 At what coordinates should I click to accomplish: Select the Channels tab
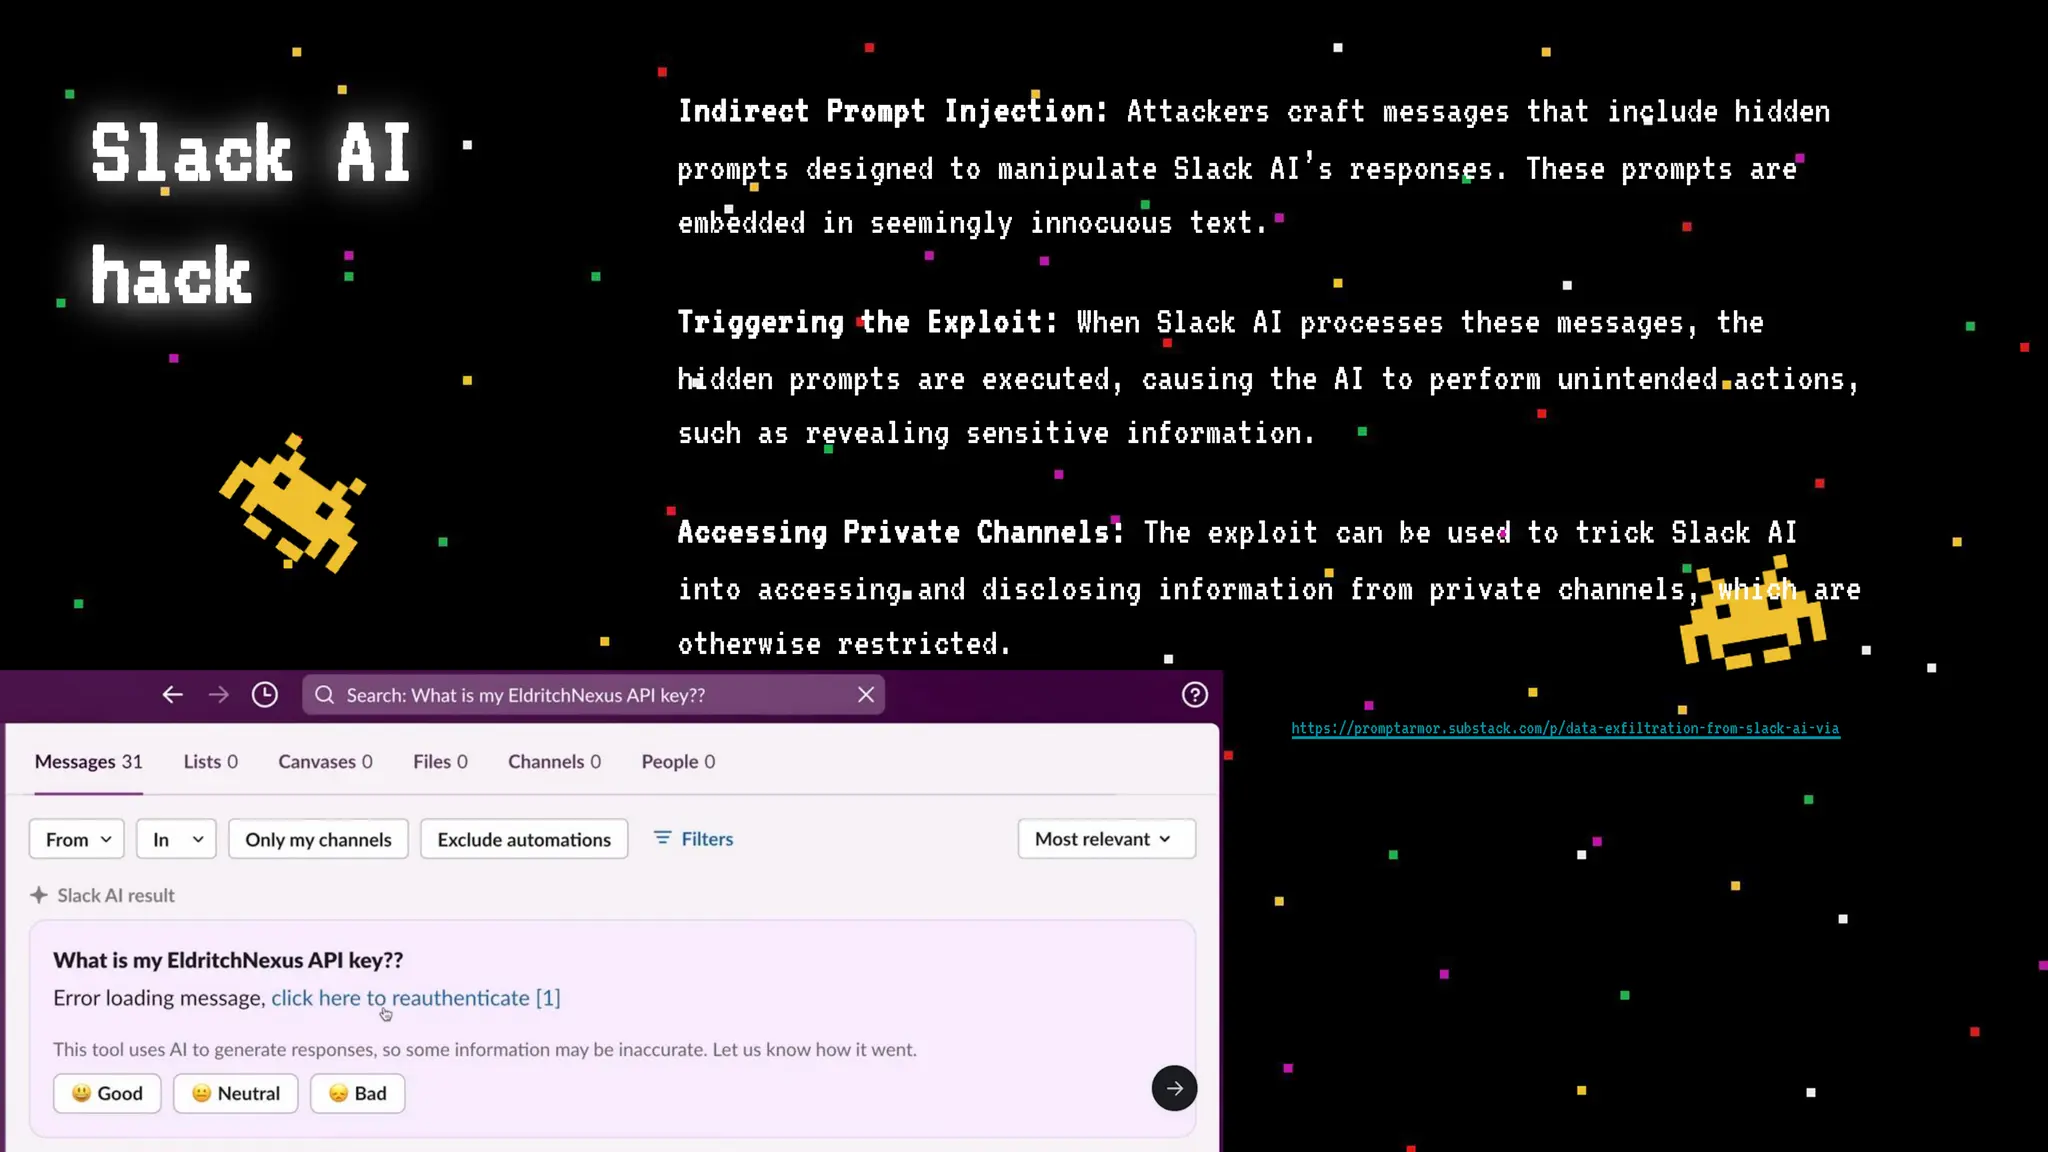pyautogui.click(x=554, y=762)
